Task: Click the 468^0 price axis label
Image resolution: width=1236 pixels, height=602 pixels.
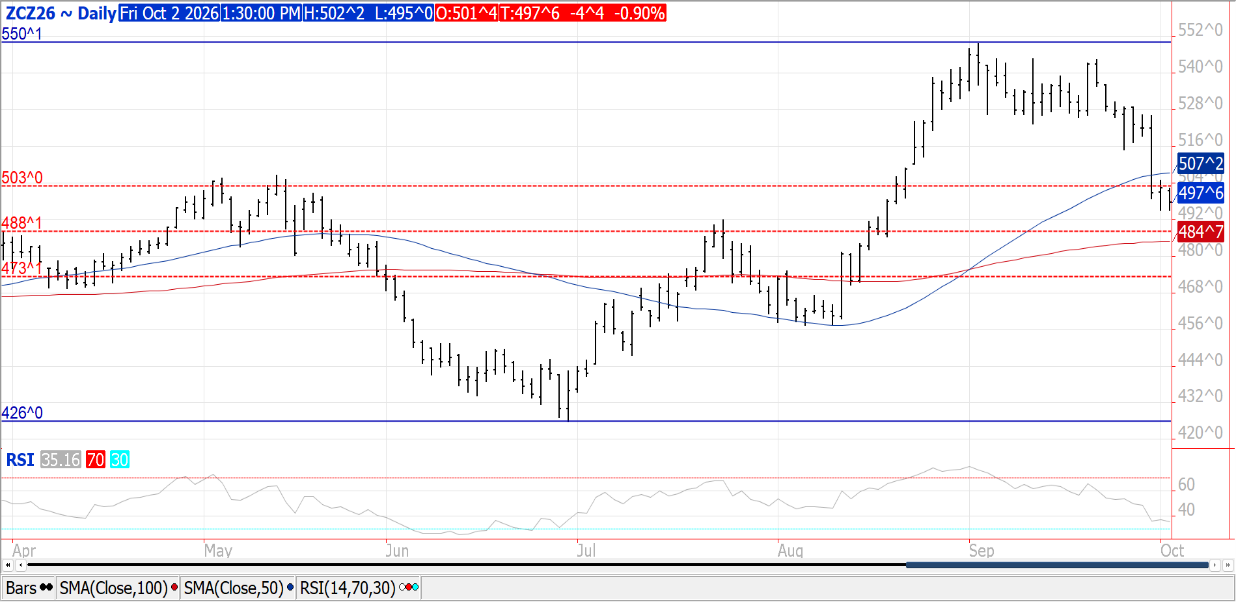Action: [x=1202, y=287]
